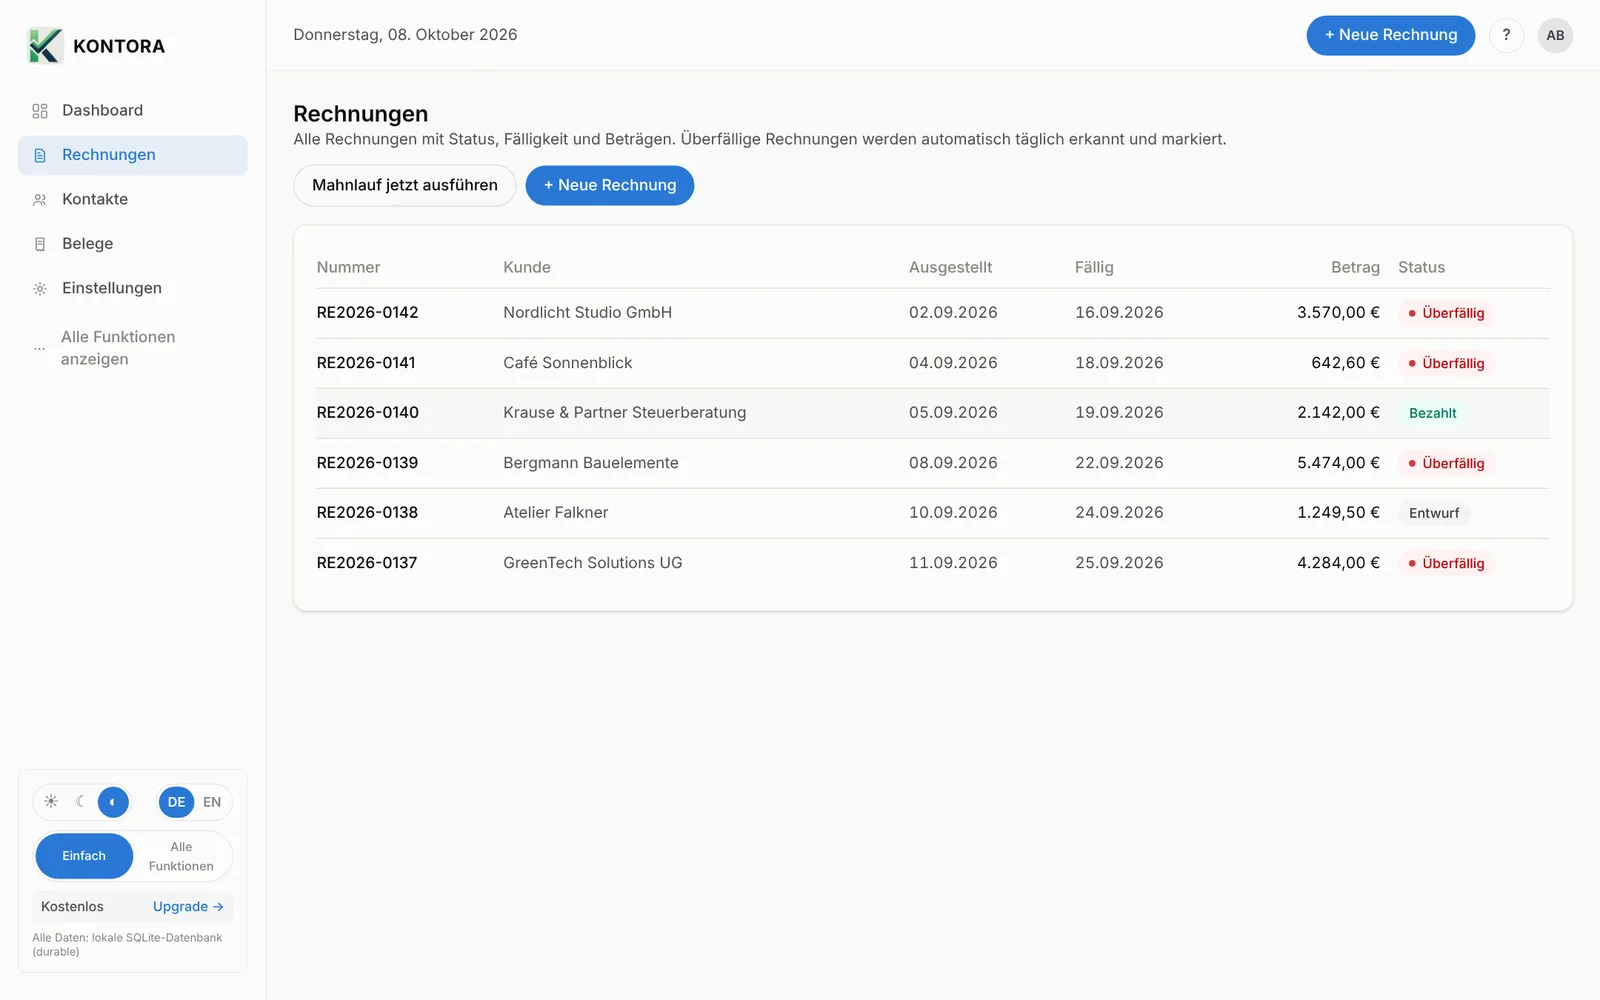Click the Bezahlt status badge

click(x=1433, y=413)
